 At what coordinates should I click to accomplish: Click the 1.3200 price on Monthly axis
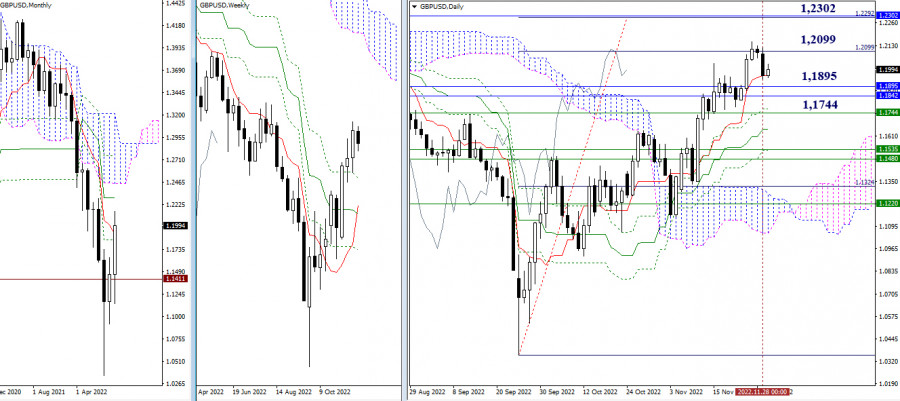pos(174,115)
